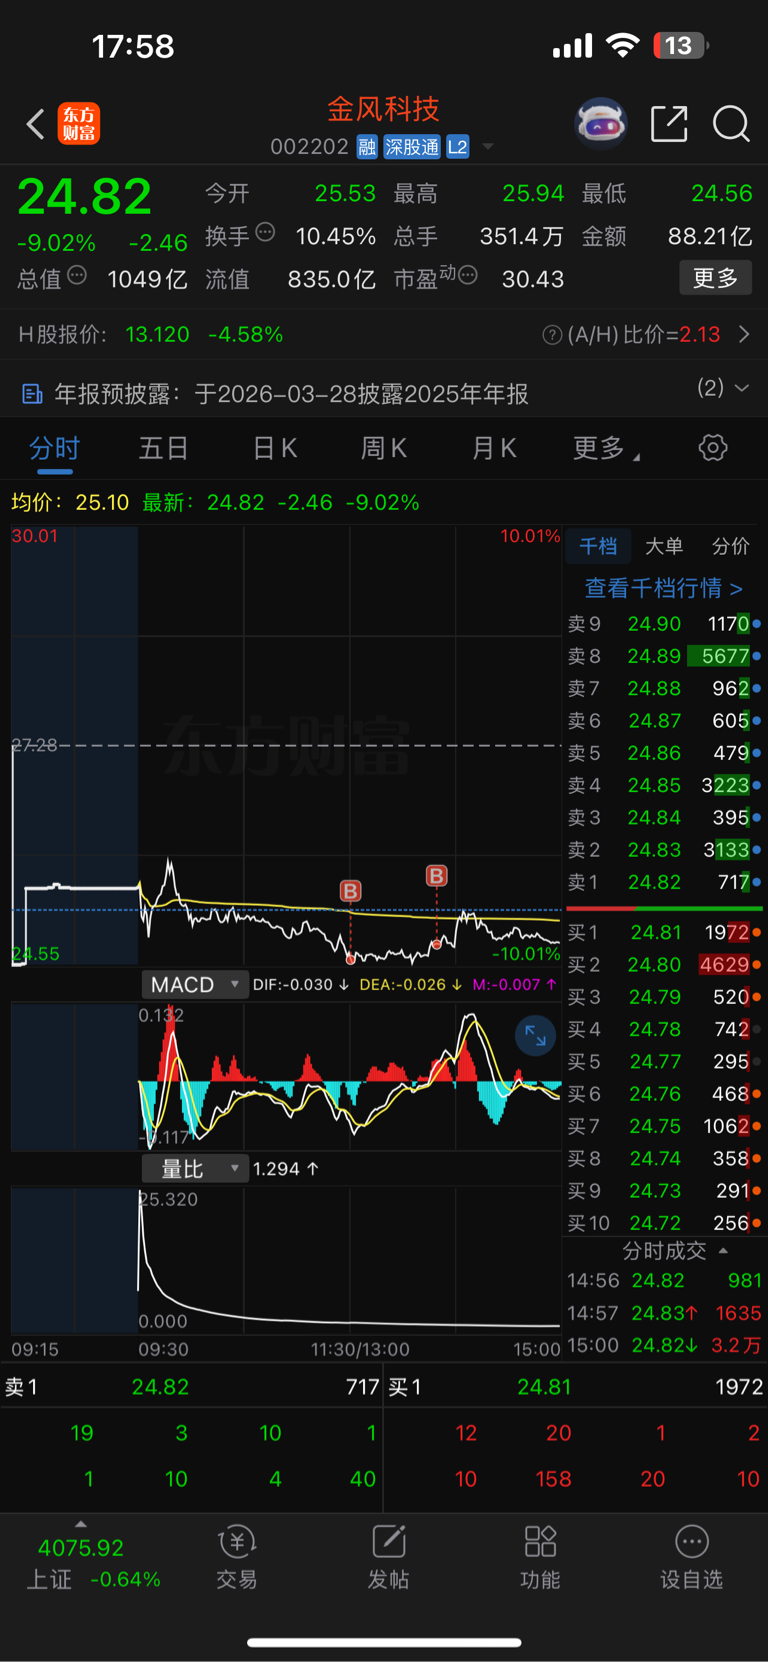Switch to the 日K tab
Screen dimensions: 768x1662
click(275, 448)
